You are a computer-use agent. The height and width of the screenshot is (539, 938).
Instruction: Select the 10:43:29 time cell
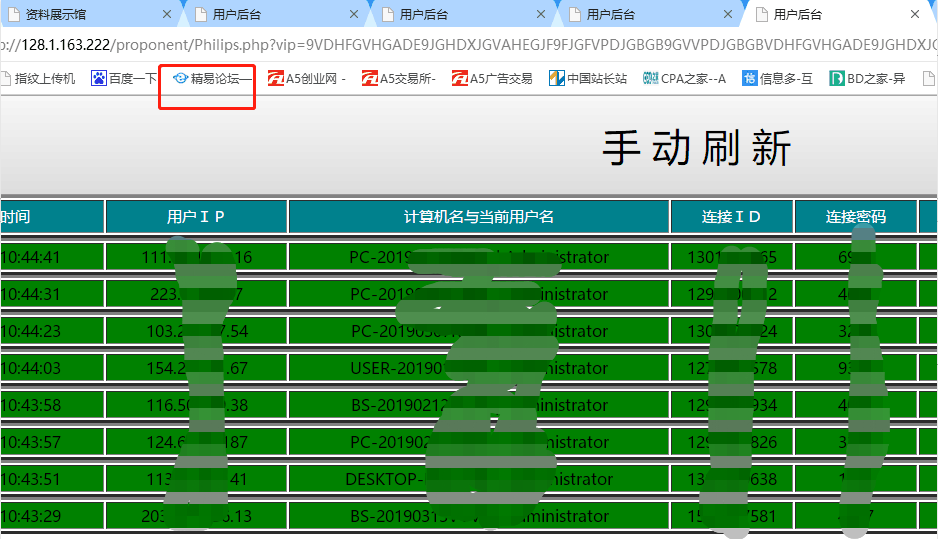pos(52,516)
